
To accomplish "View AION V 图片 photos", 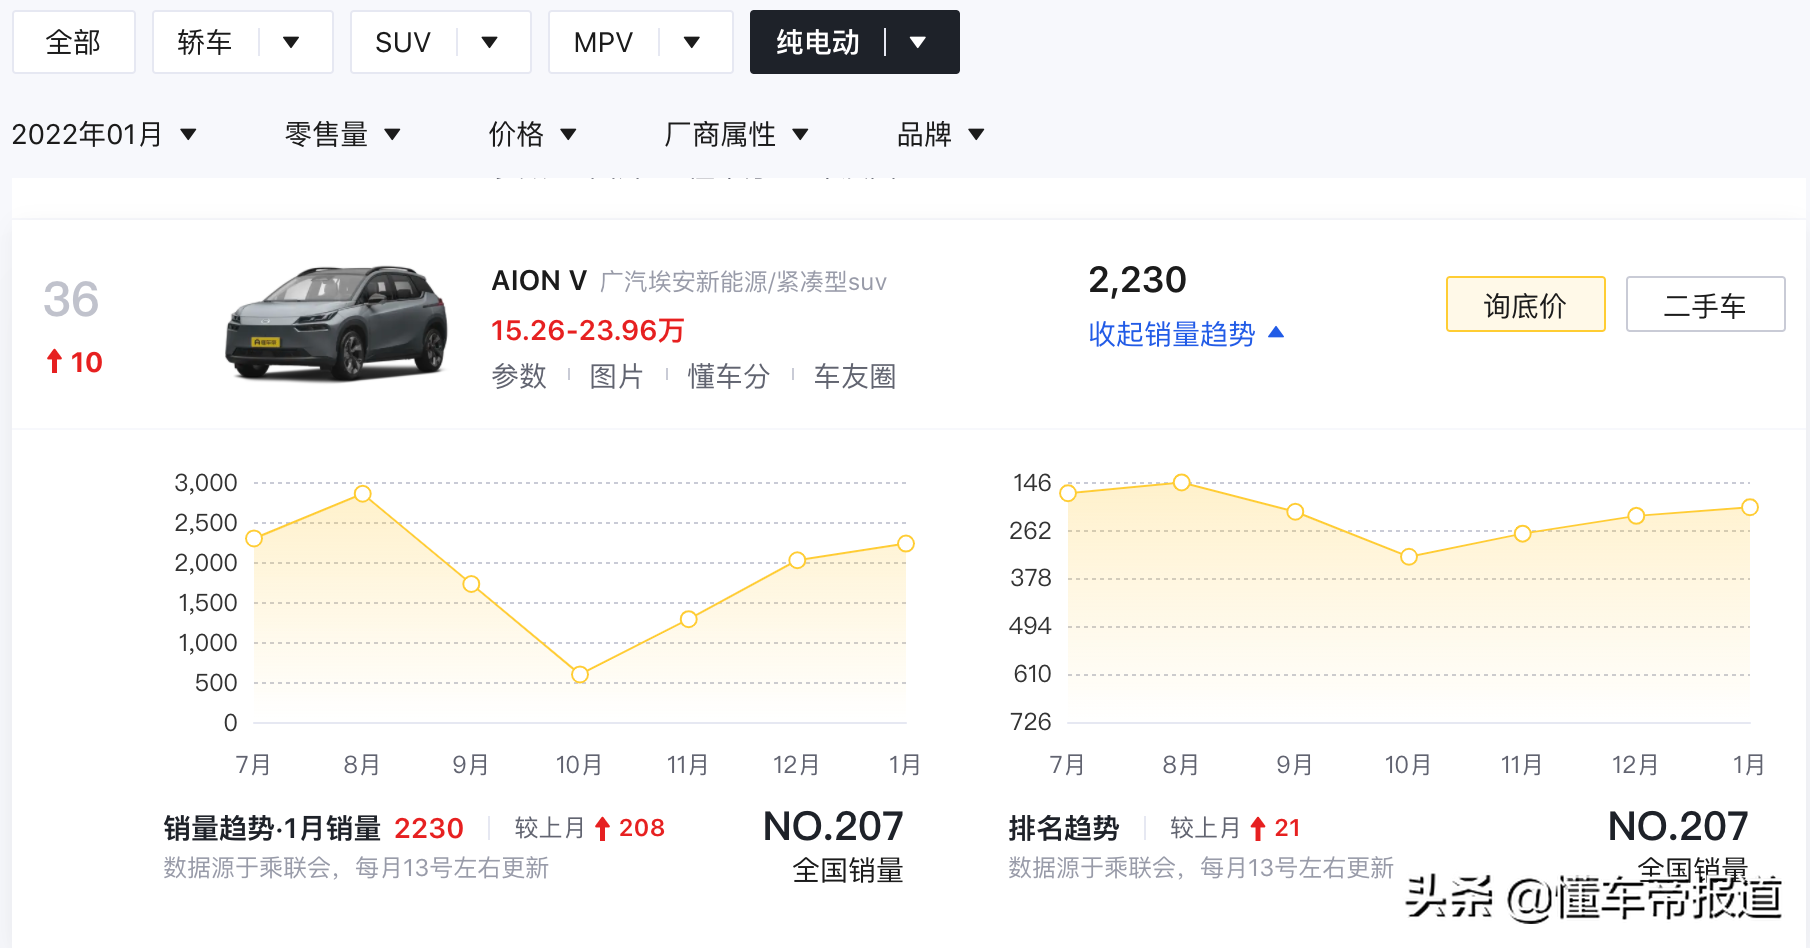I will pyautogui.click(x=616, y=376).
